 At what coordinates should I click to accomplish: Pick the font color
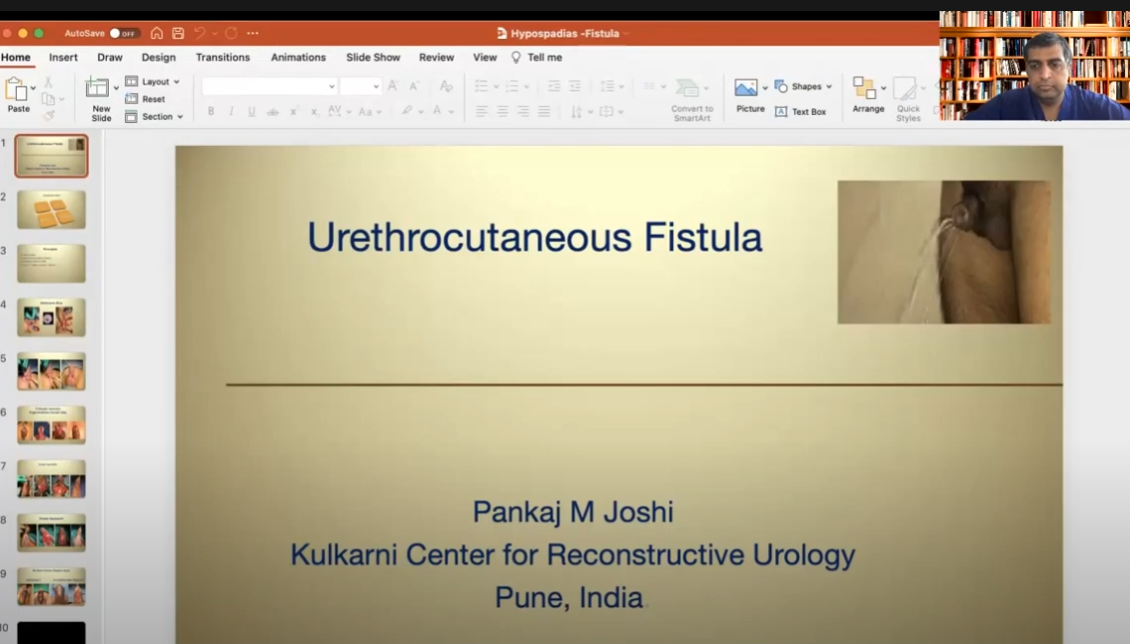click(x=442, y=112)
